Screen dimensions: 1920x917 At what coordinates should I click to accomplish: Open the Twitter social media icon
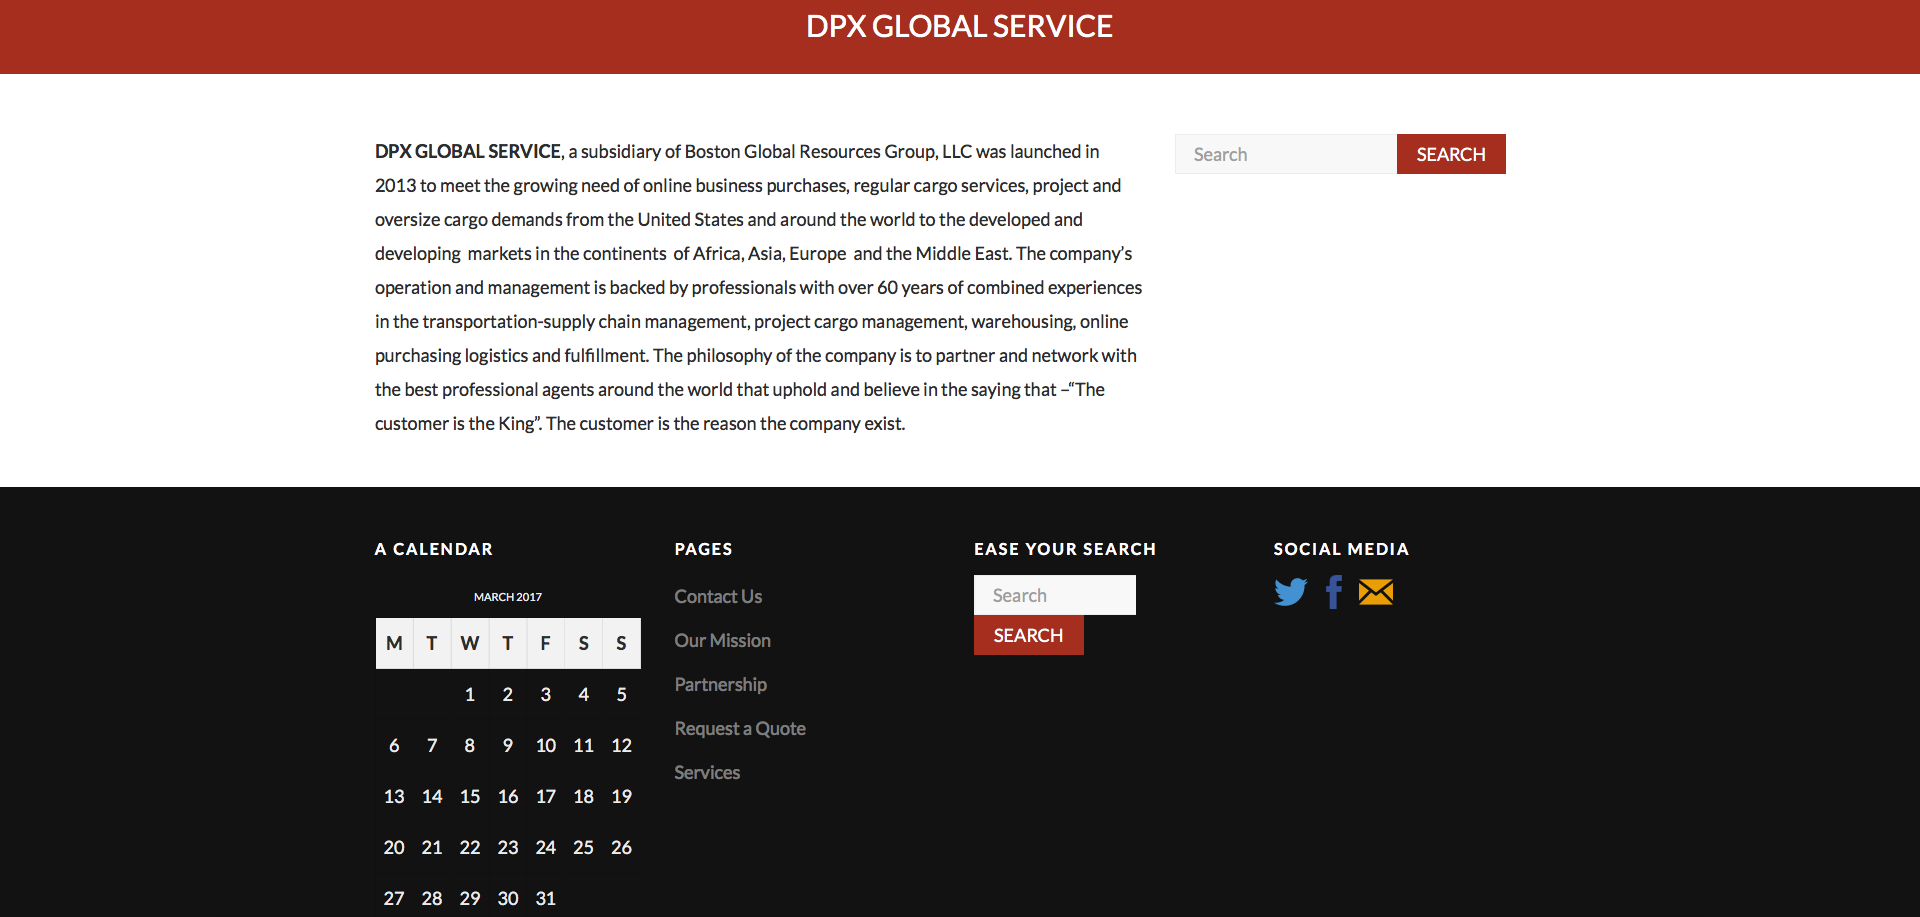pos(1290,592)
